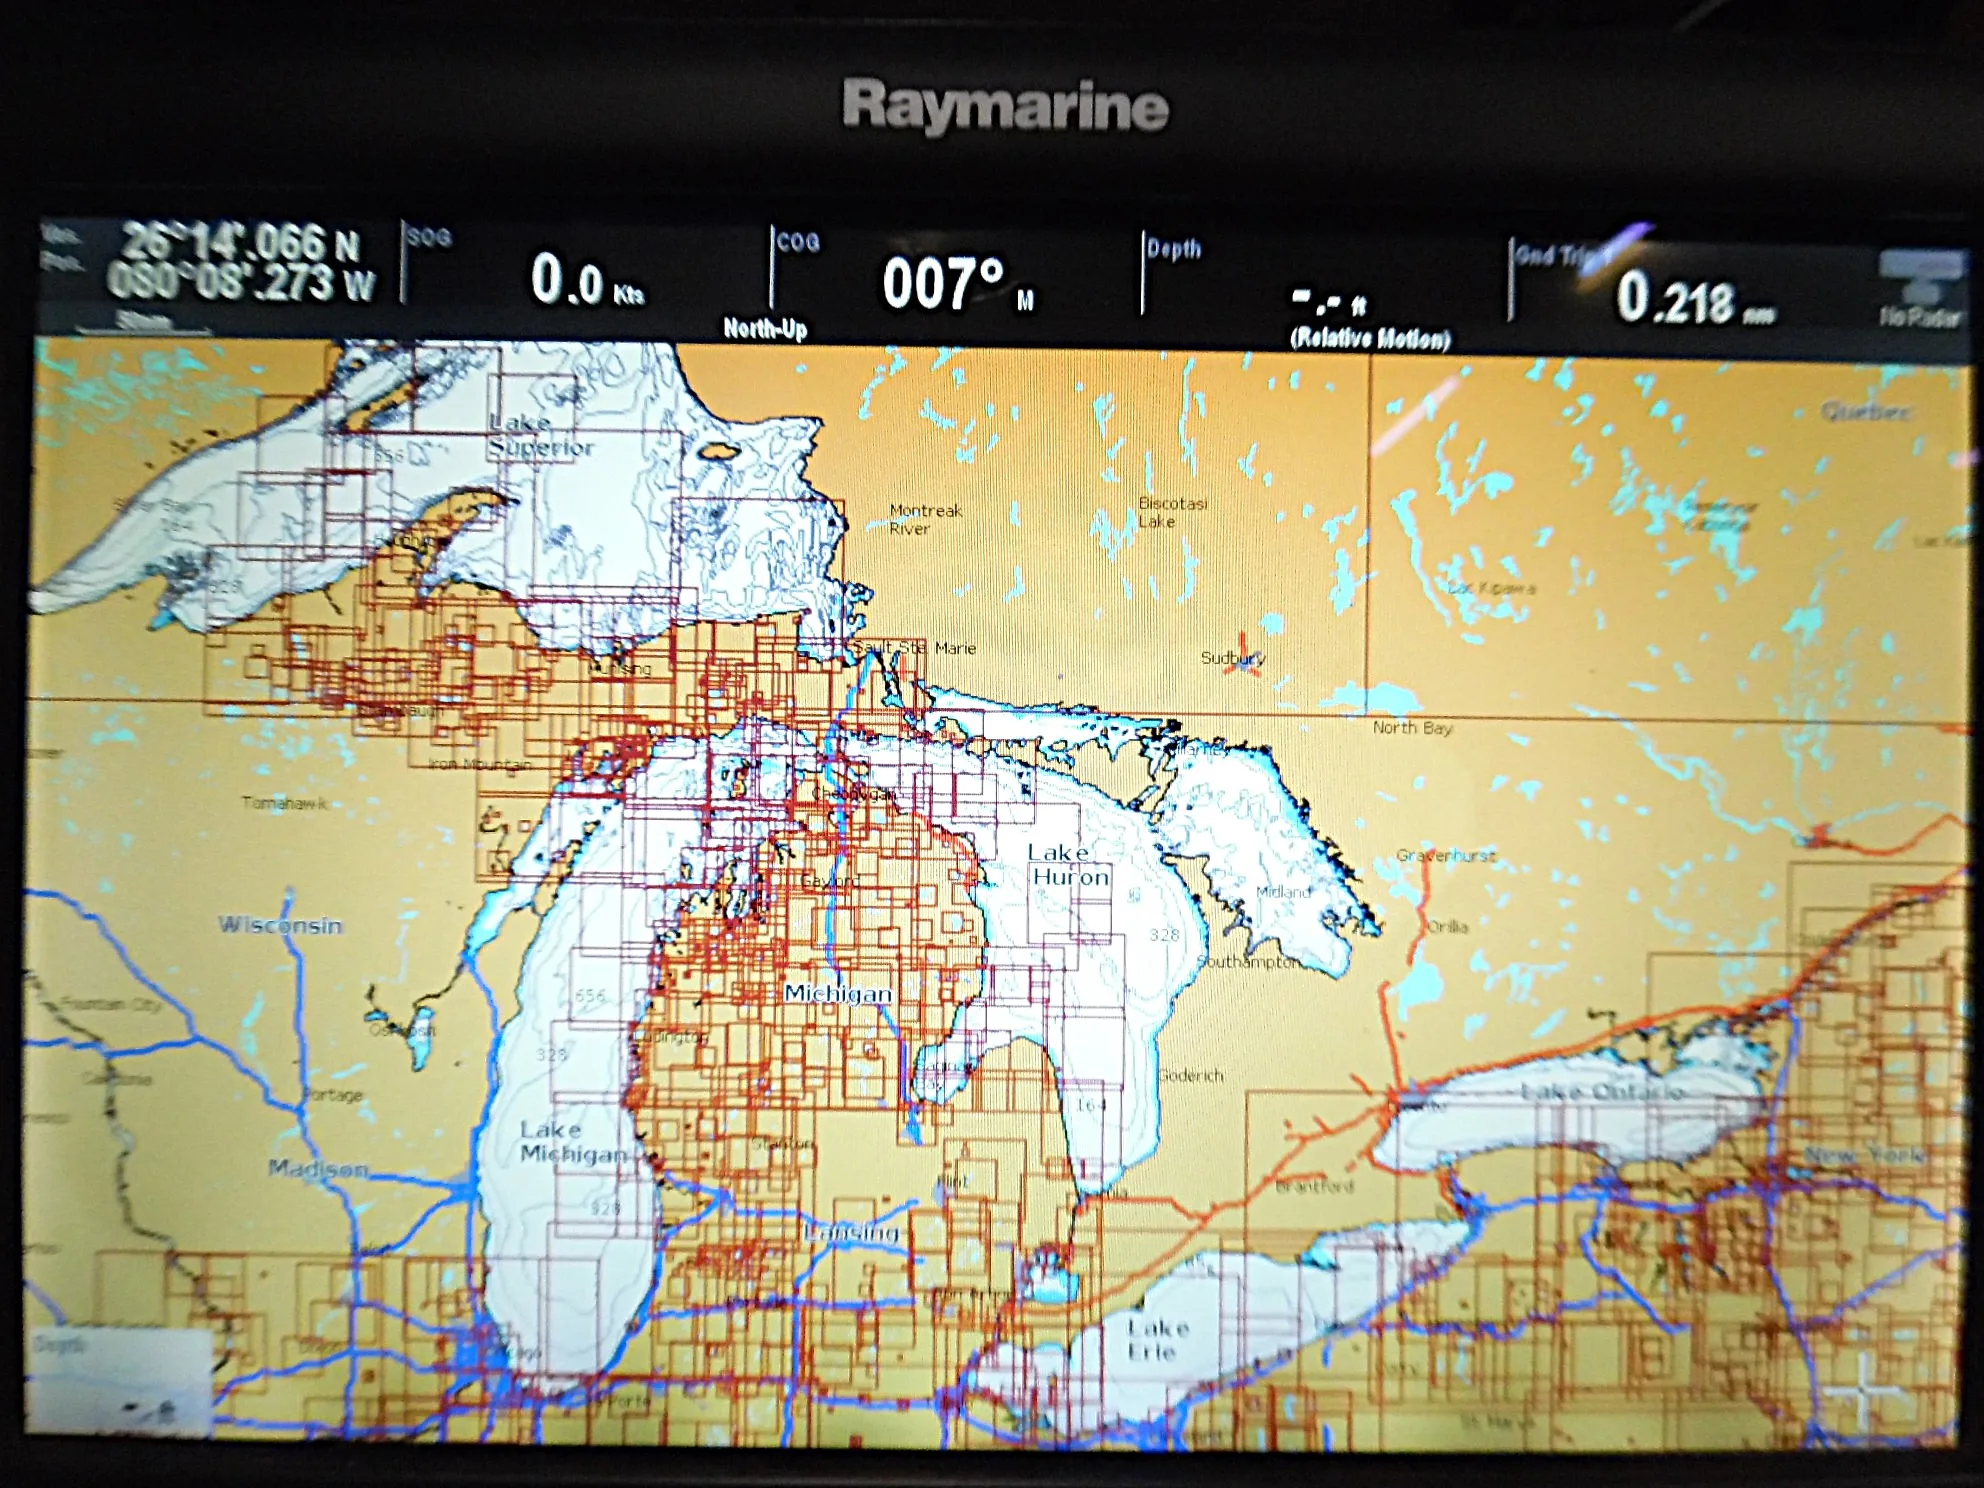Open the SOG data cell
This screenshot has height=1488, width=1984.
click(585, 270)
